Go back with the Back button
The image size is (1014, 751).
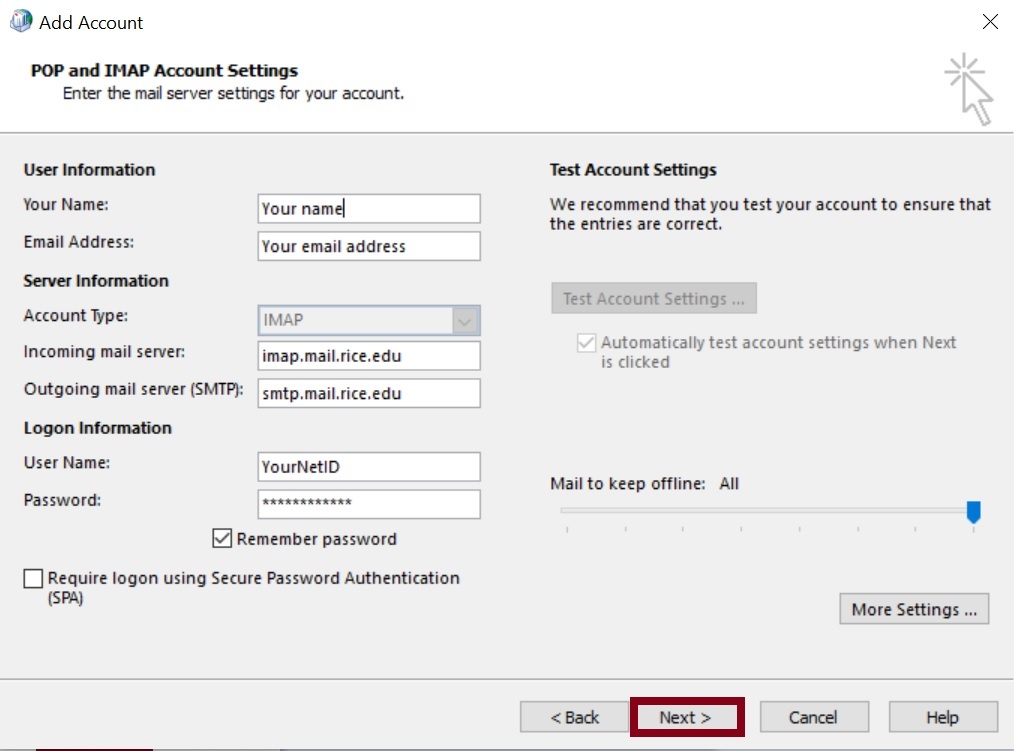click(x=574, y=717)
